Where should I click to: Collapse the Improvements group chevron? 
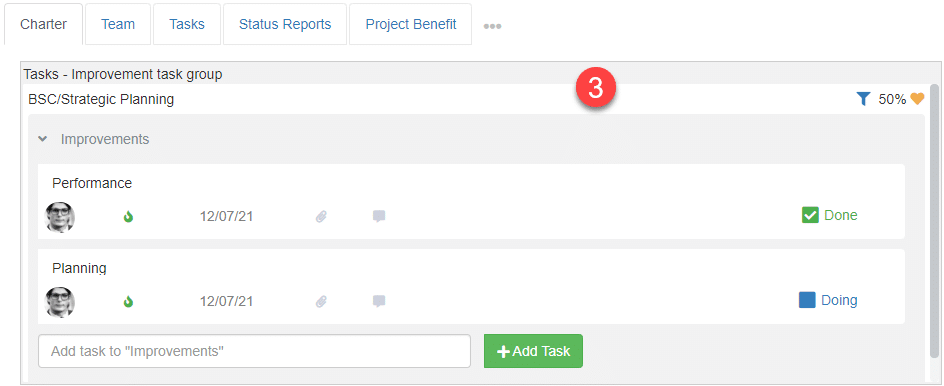(x=42, y=139)
